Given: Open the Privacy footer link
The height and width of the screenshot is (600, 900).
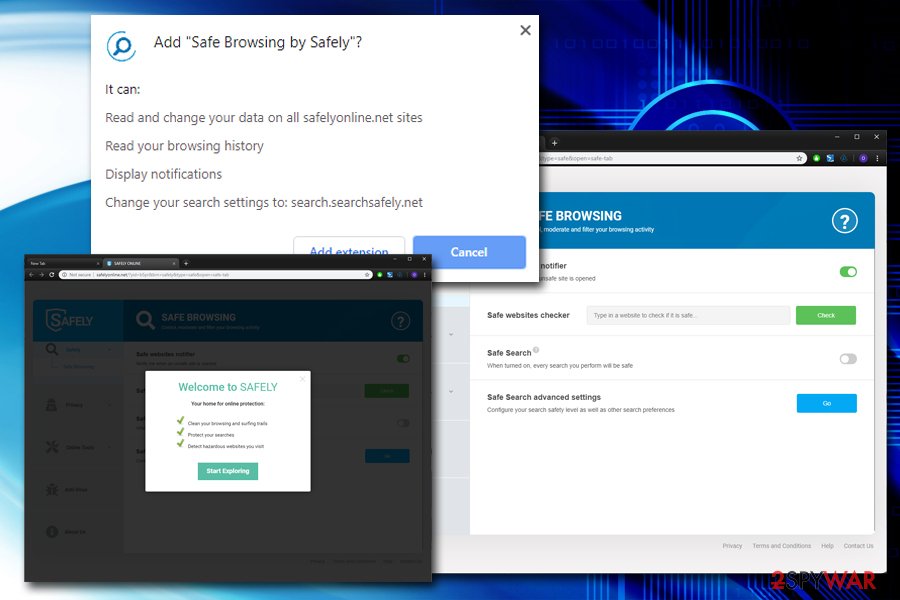Looking at the screenshot, I should (x=732, y=545).
